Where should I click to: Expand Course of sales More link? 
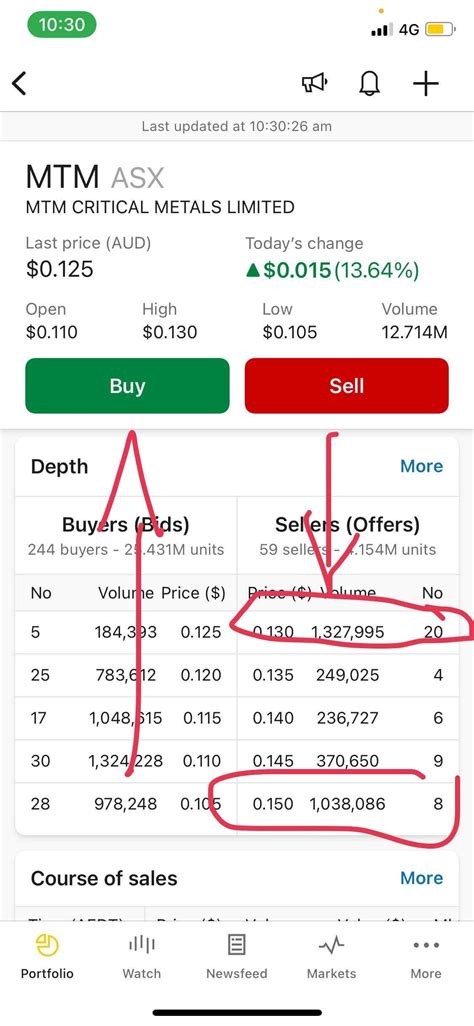click(x=422, y=877)
